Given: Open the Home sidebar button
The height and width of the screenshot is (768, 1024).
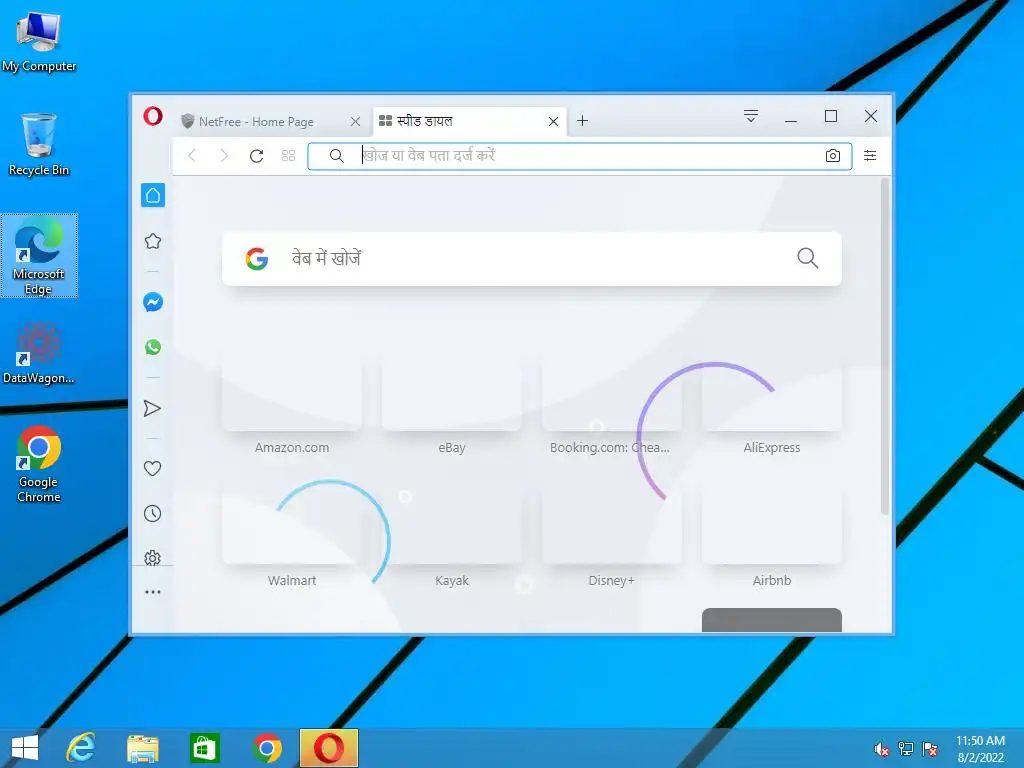Looking at the screenshot, I should (153, 195).
